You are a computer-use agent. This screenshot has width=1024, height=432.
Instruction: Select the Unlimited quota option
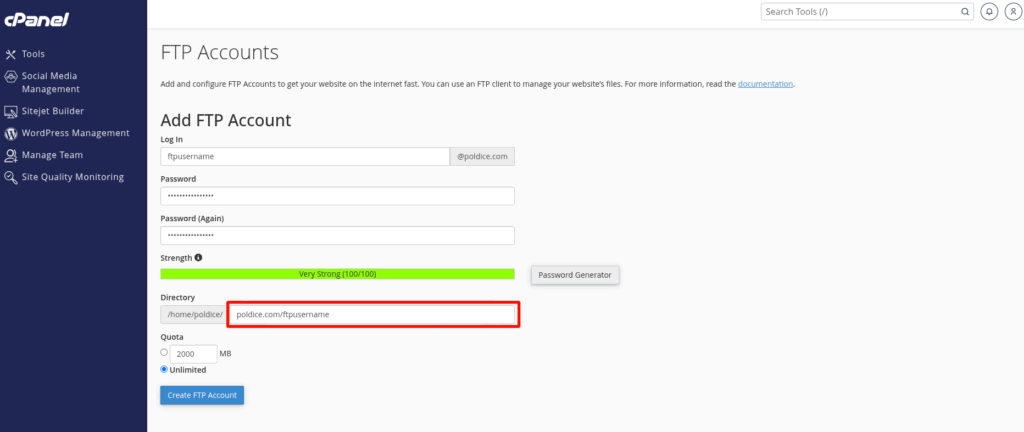pos(164,369)
